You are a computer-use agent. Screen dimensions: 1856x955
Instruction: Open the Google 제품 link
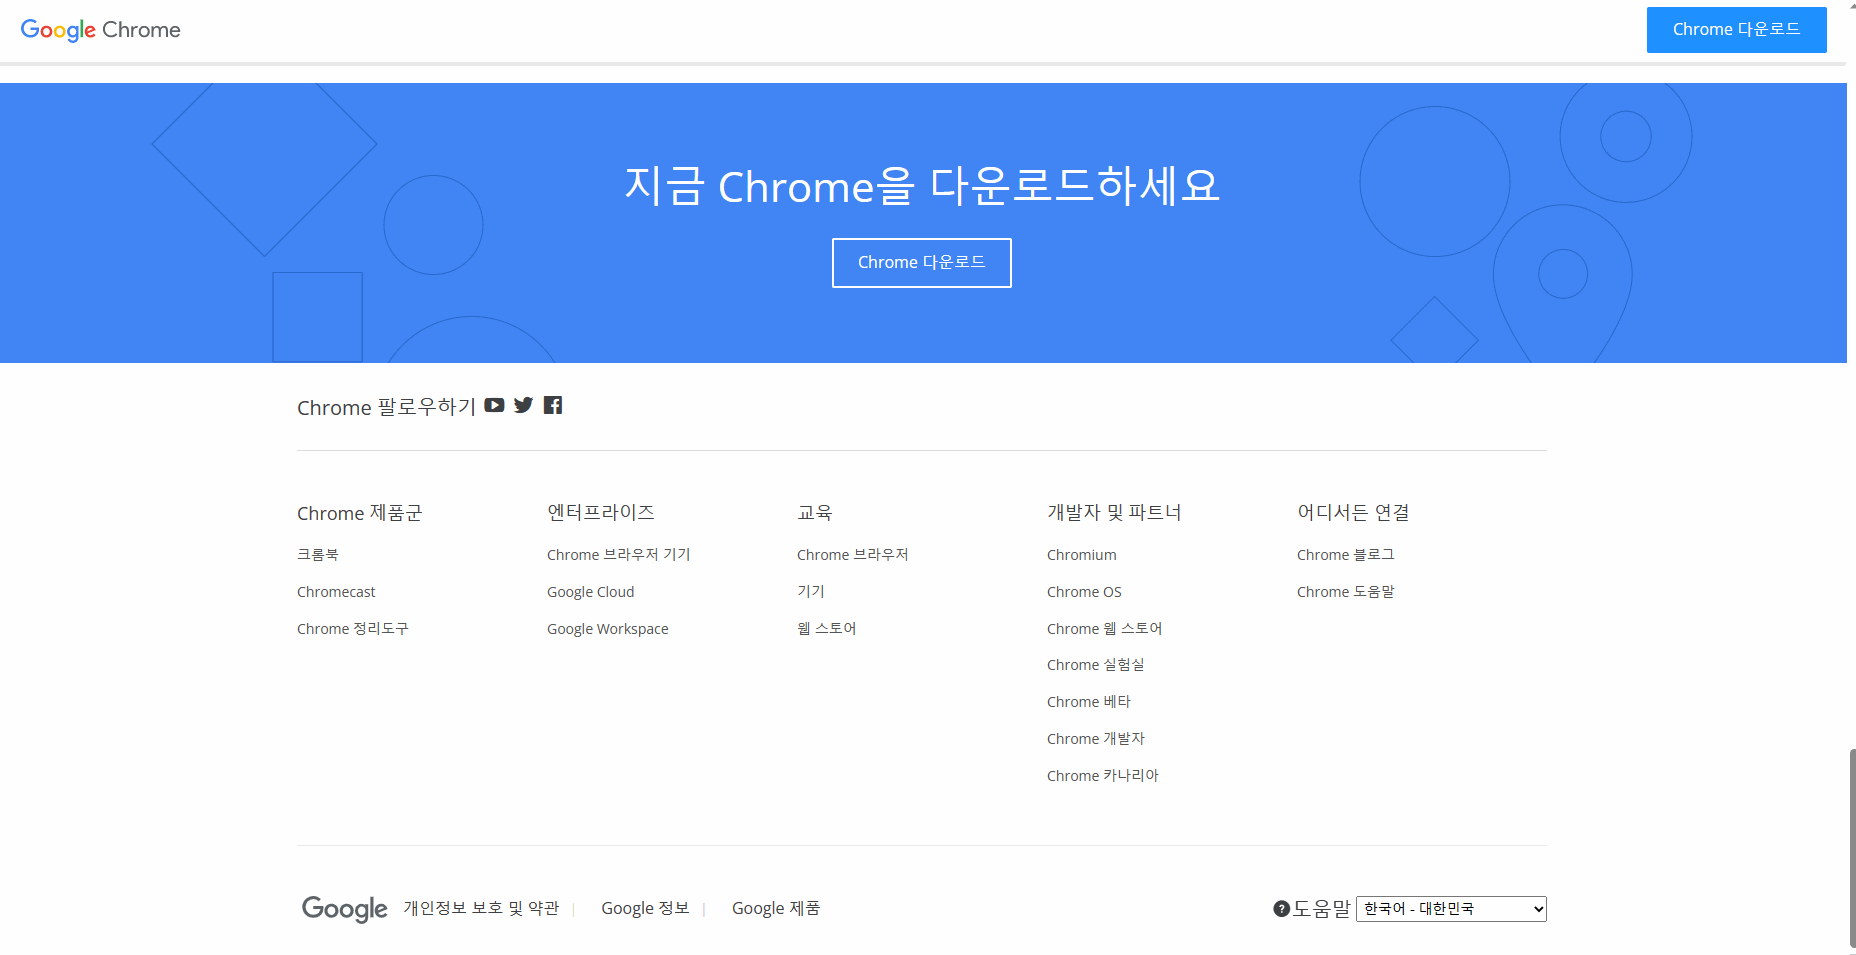pos(776,908)
